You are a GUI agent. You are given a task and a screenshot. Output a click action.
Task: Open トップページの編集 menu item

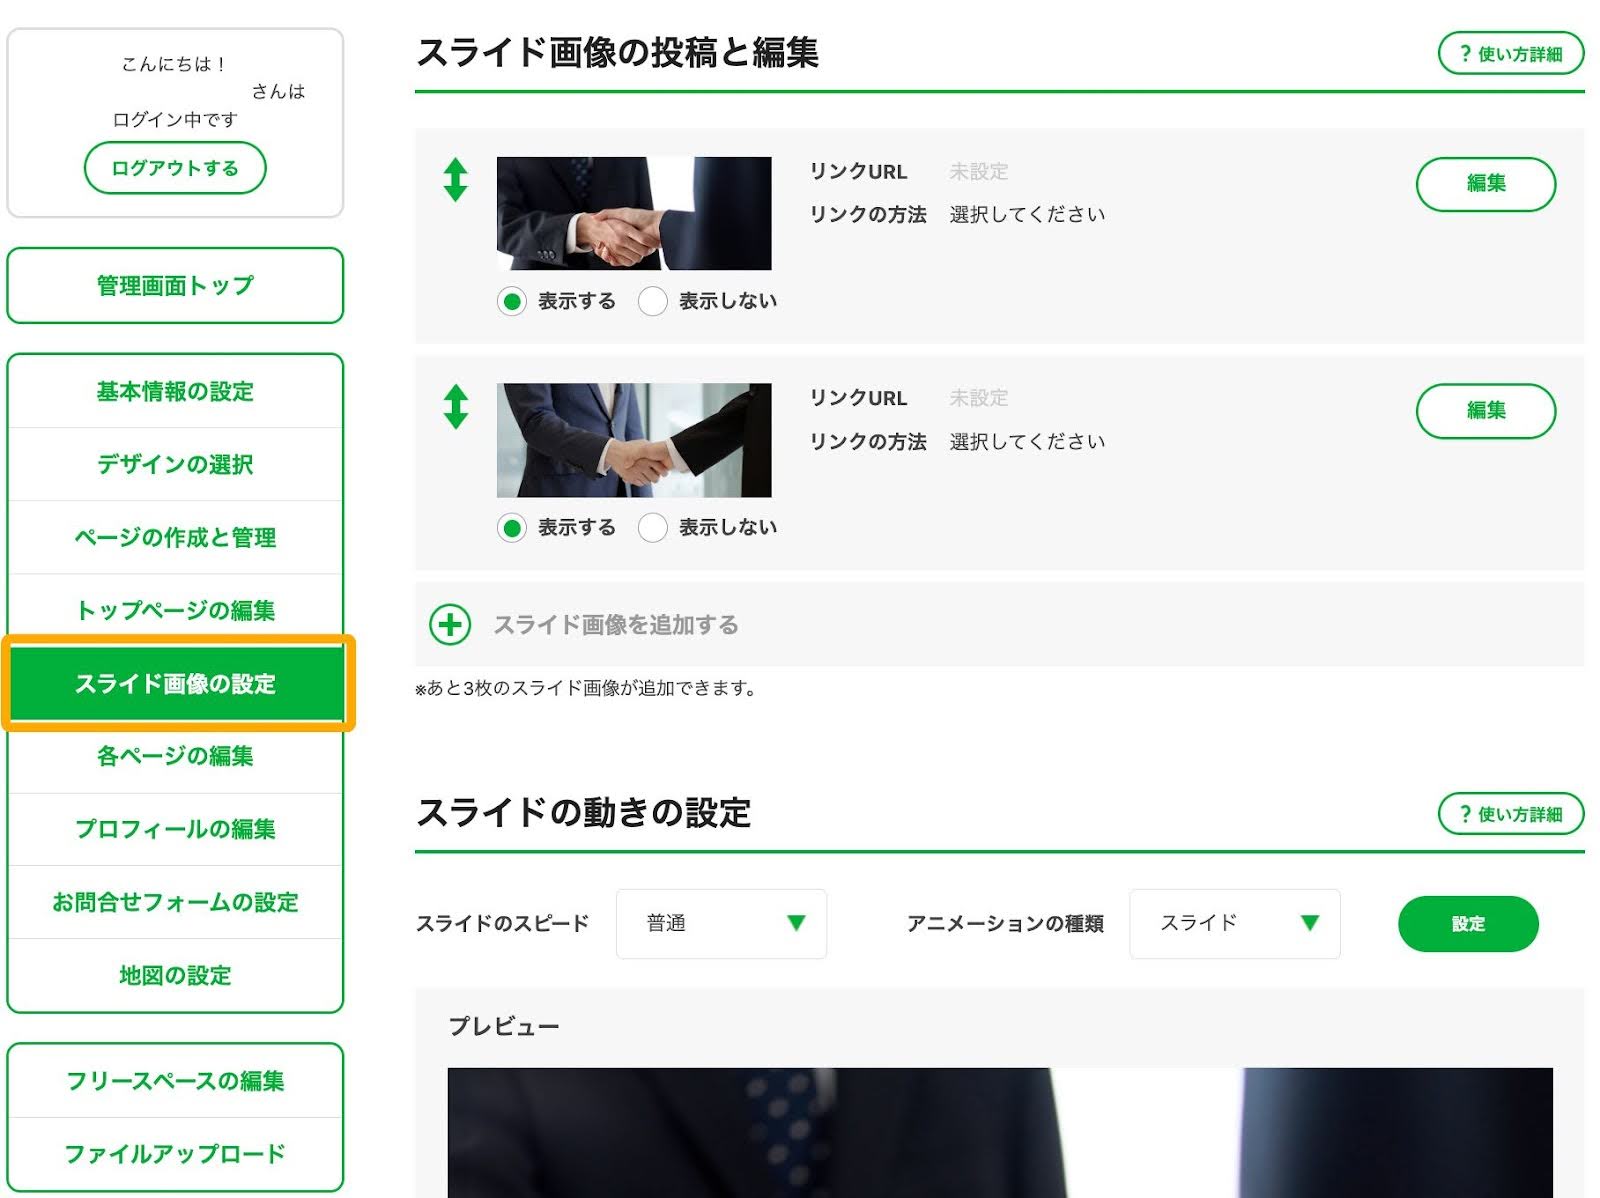point(175,610)
